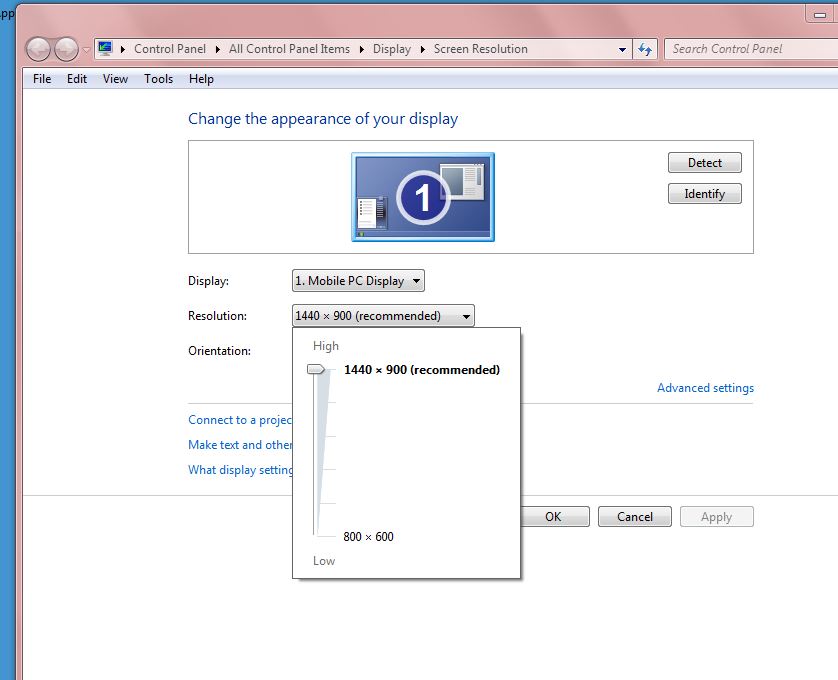Image resolution: width=838 pixels, height=680 pixels.
Task: Open the Display dropdown showing Mobile PC Display
Action: pos(358,281)
